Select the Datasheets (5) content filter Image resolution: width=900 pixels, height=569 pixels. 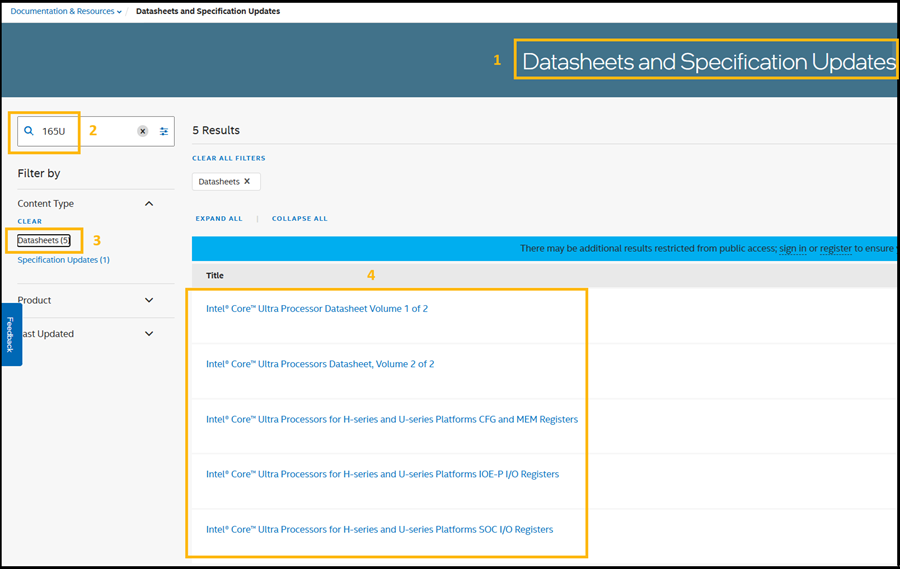pyautogui.click(x=43, y=241)
